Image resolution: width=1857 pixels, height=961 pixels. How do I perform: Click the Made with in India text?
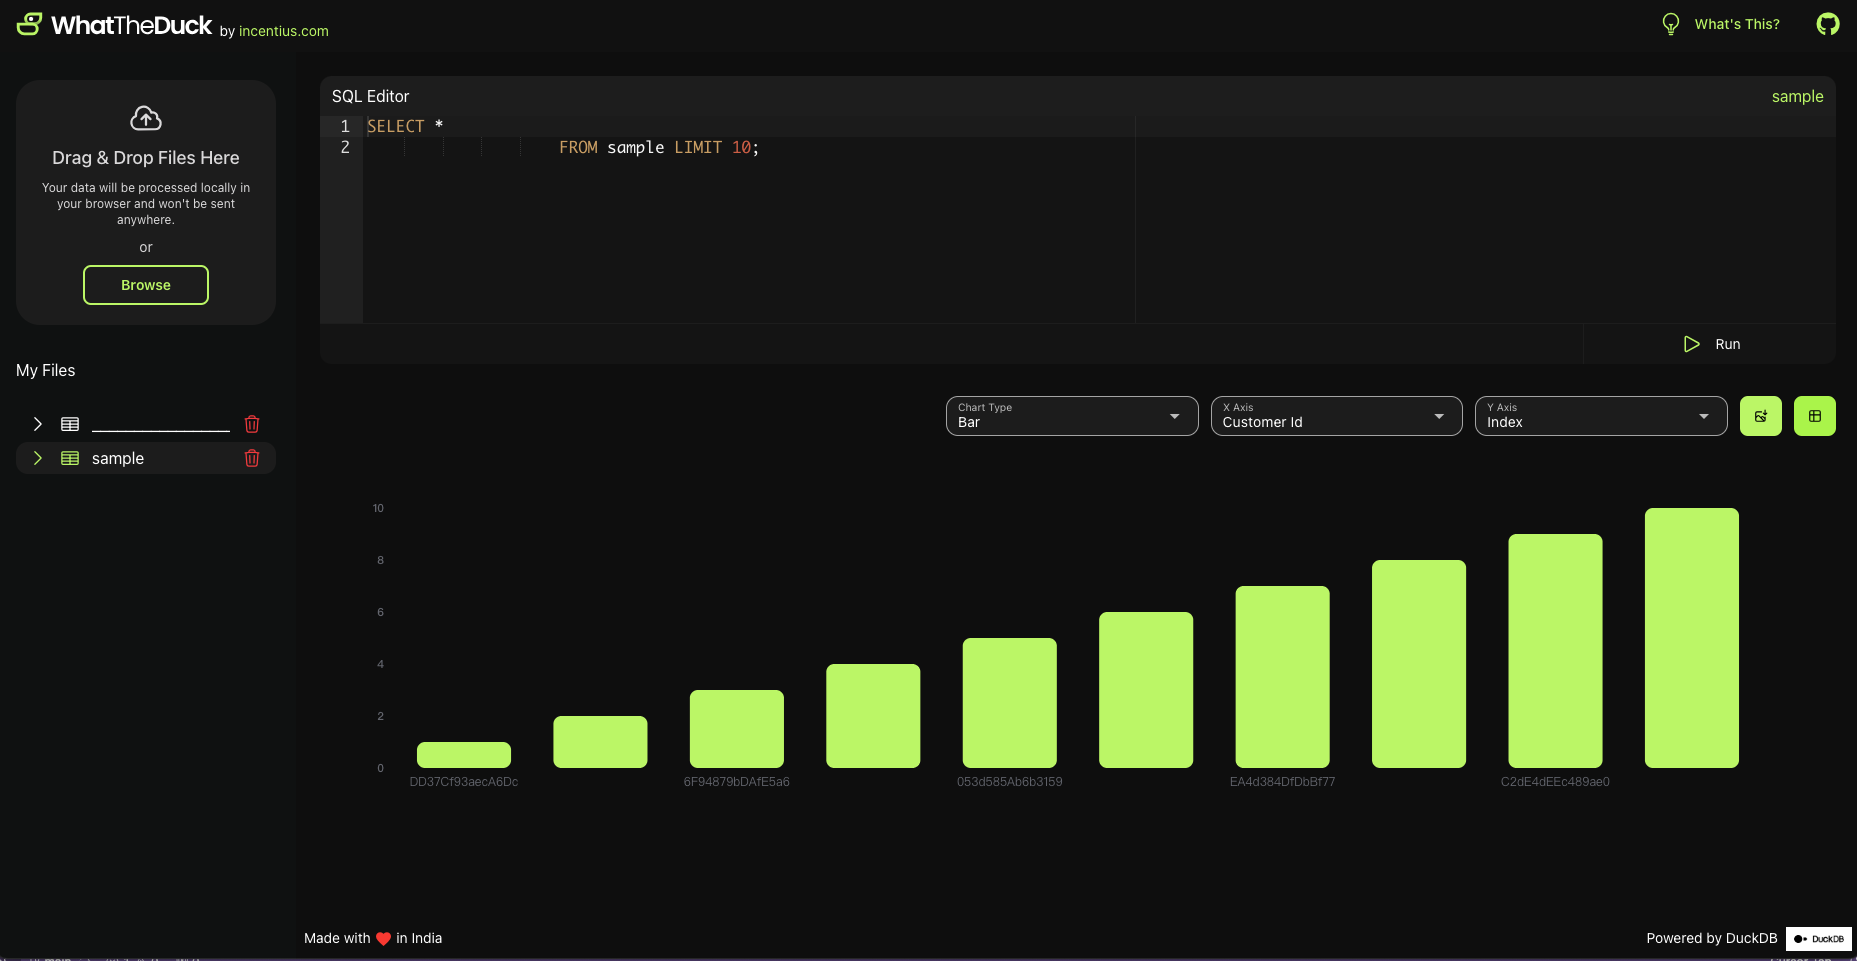tap(373, 938)
